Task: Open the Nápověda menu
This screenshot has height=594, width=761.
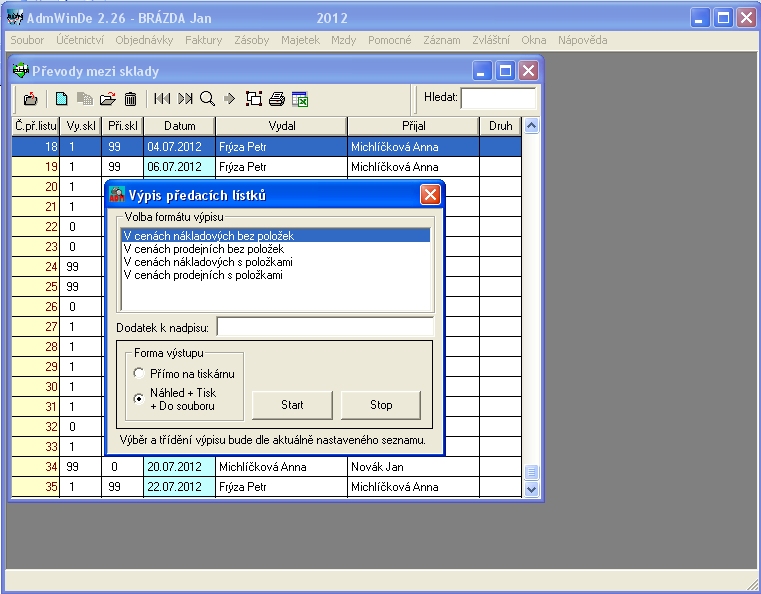Action: click(x=582, y=40)
